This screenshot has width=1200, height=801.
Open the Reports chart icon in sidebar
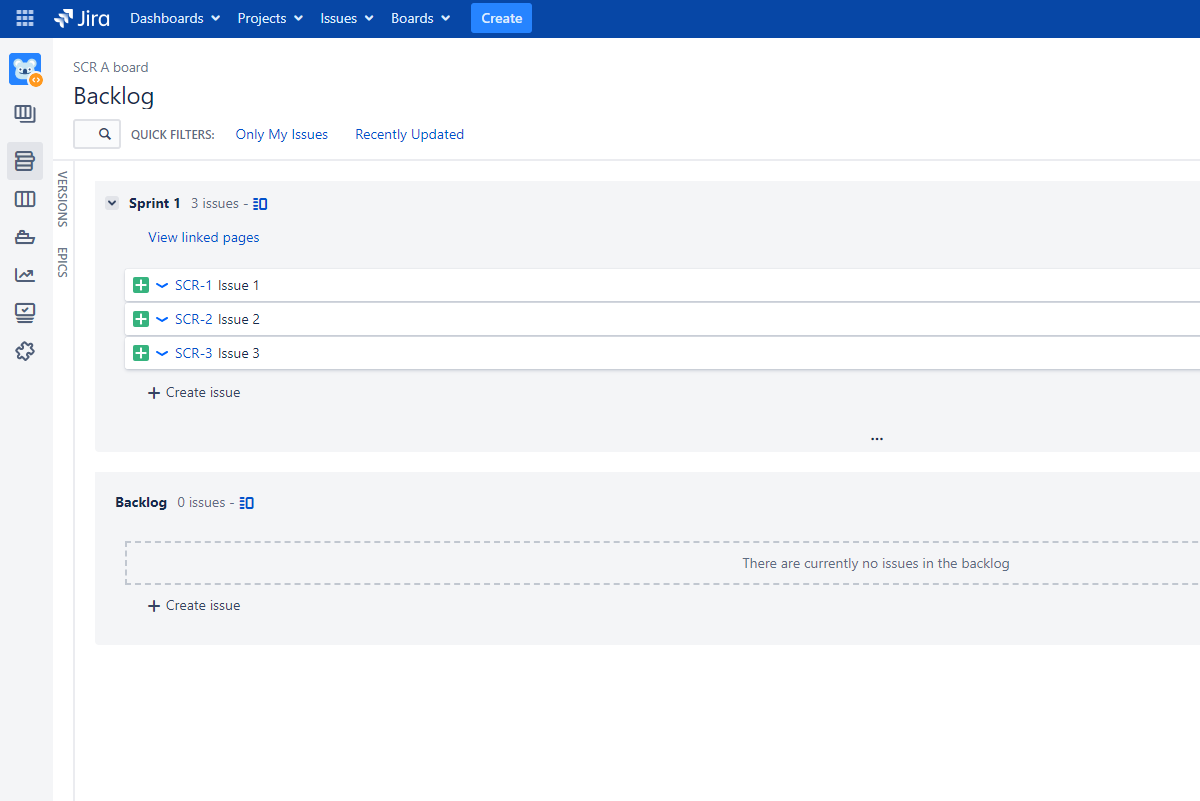coord(25,275)
